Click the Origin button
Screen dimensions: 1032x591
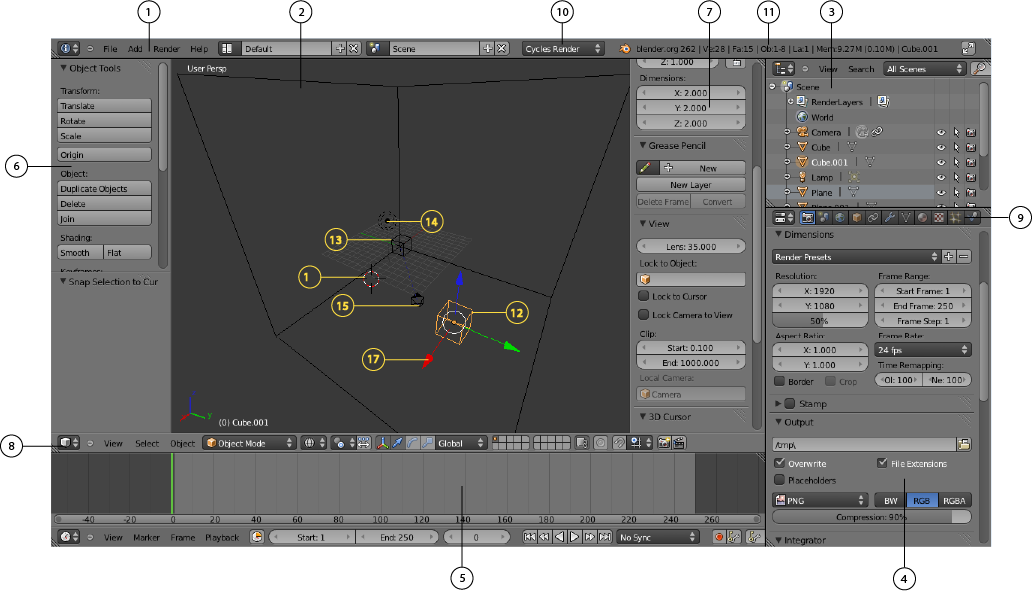105,155
